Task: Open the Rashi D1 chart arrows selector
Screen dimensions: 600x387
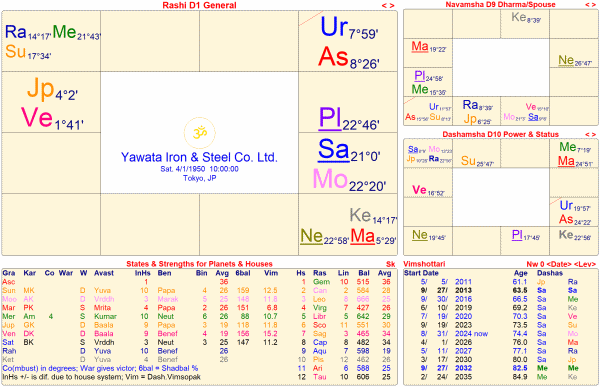Action: pyautogui.click(x=388, y=5)
